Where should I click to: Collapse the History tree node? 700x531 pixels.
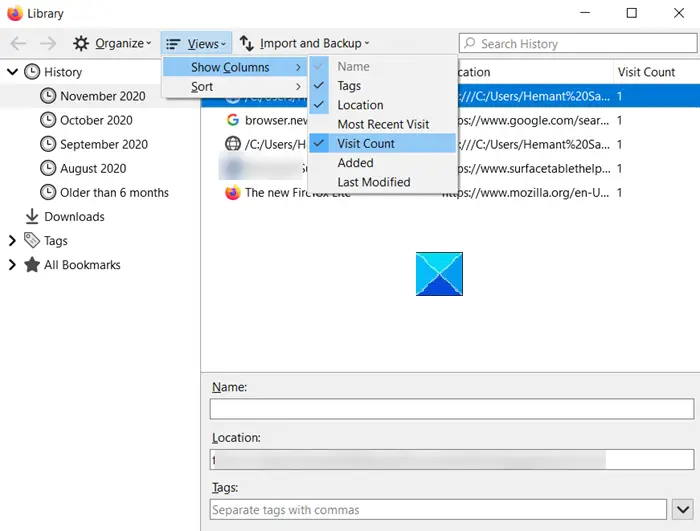coord(12,71)
